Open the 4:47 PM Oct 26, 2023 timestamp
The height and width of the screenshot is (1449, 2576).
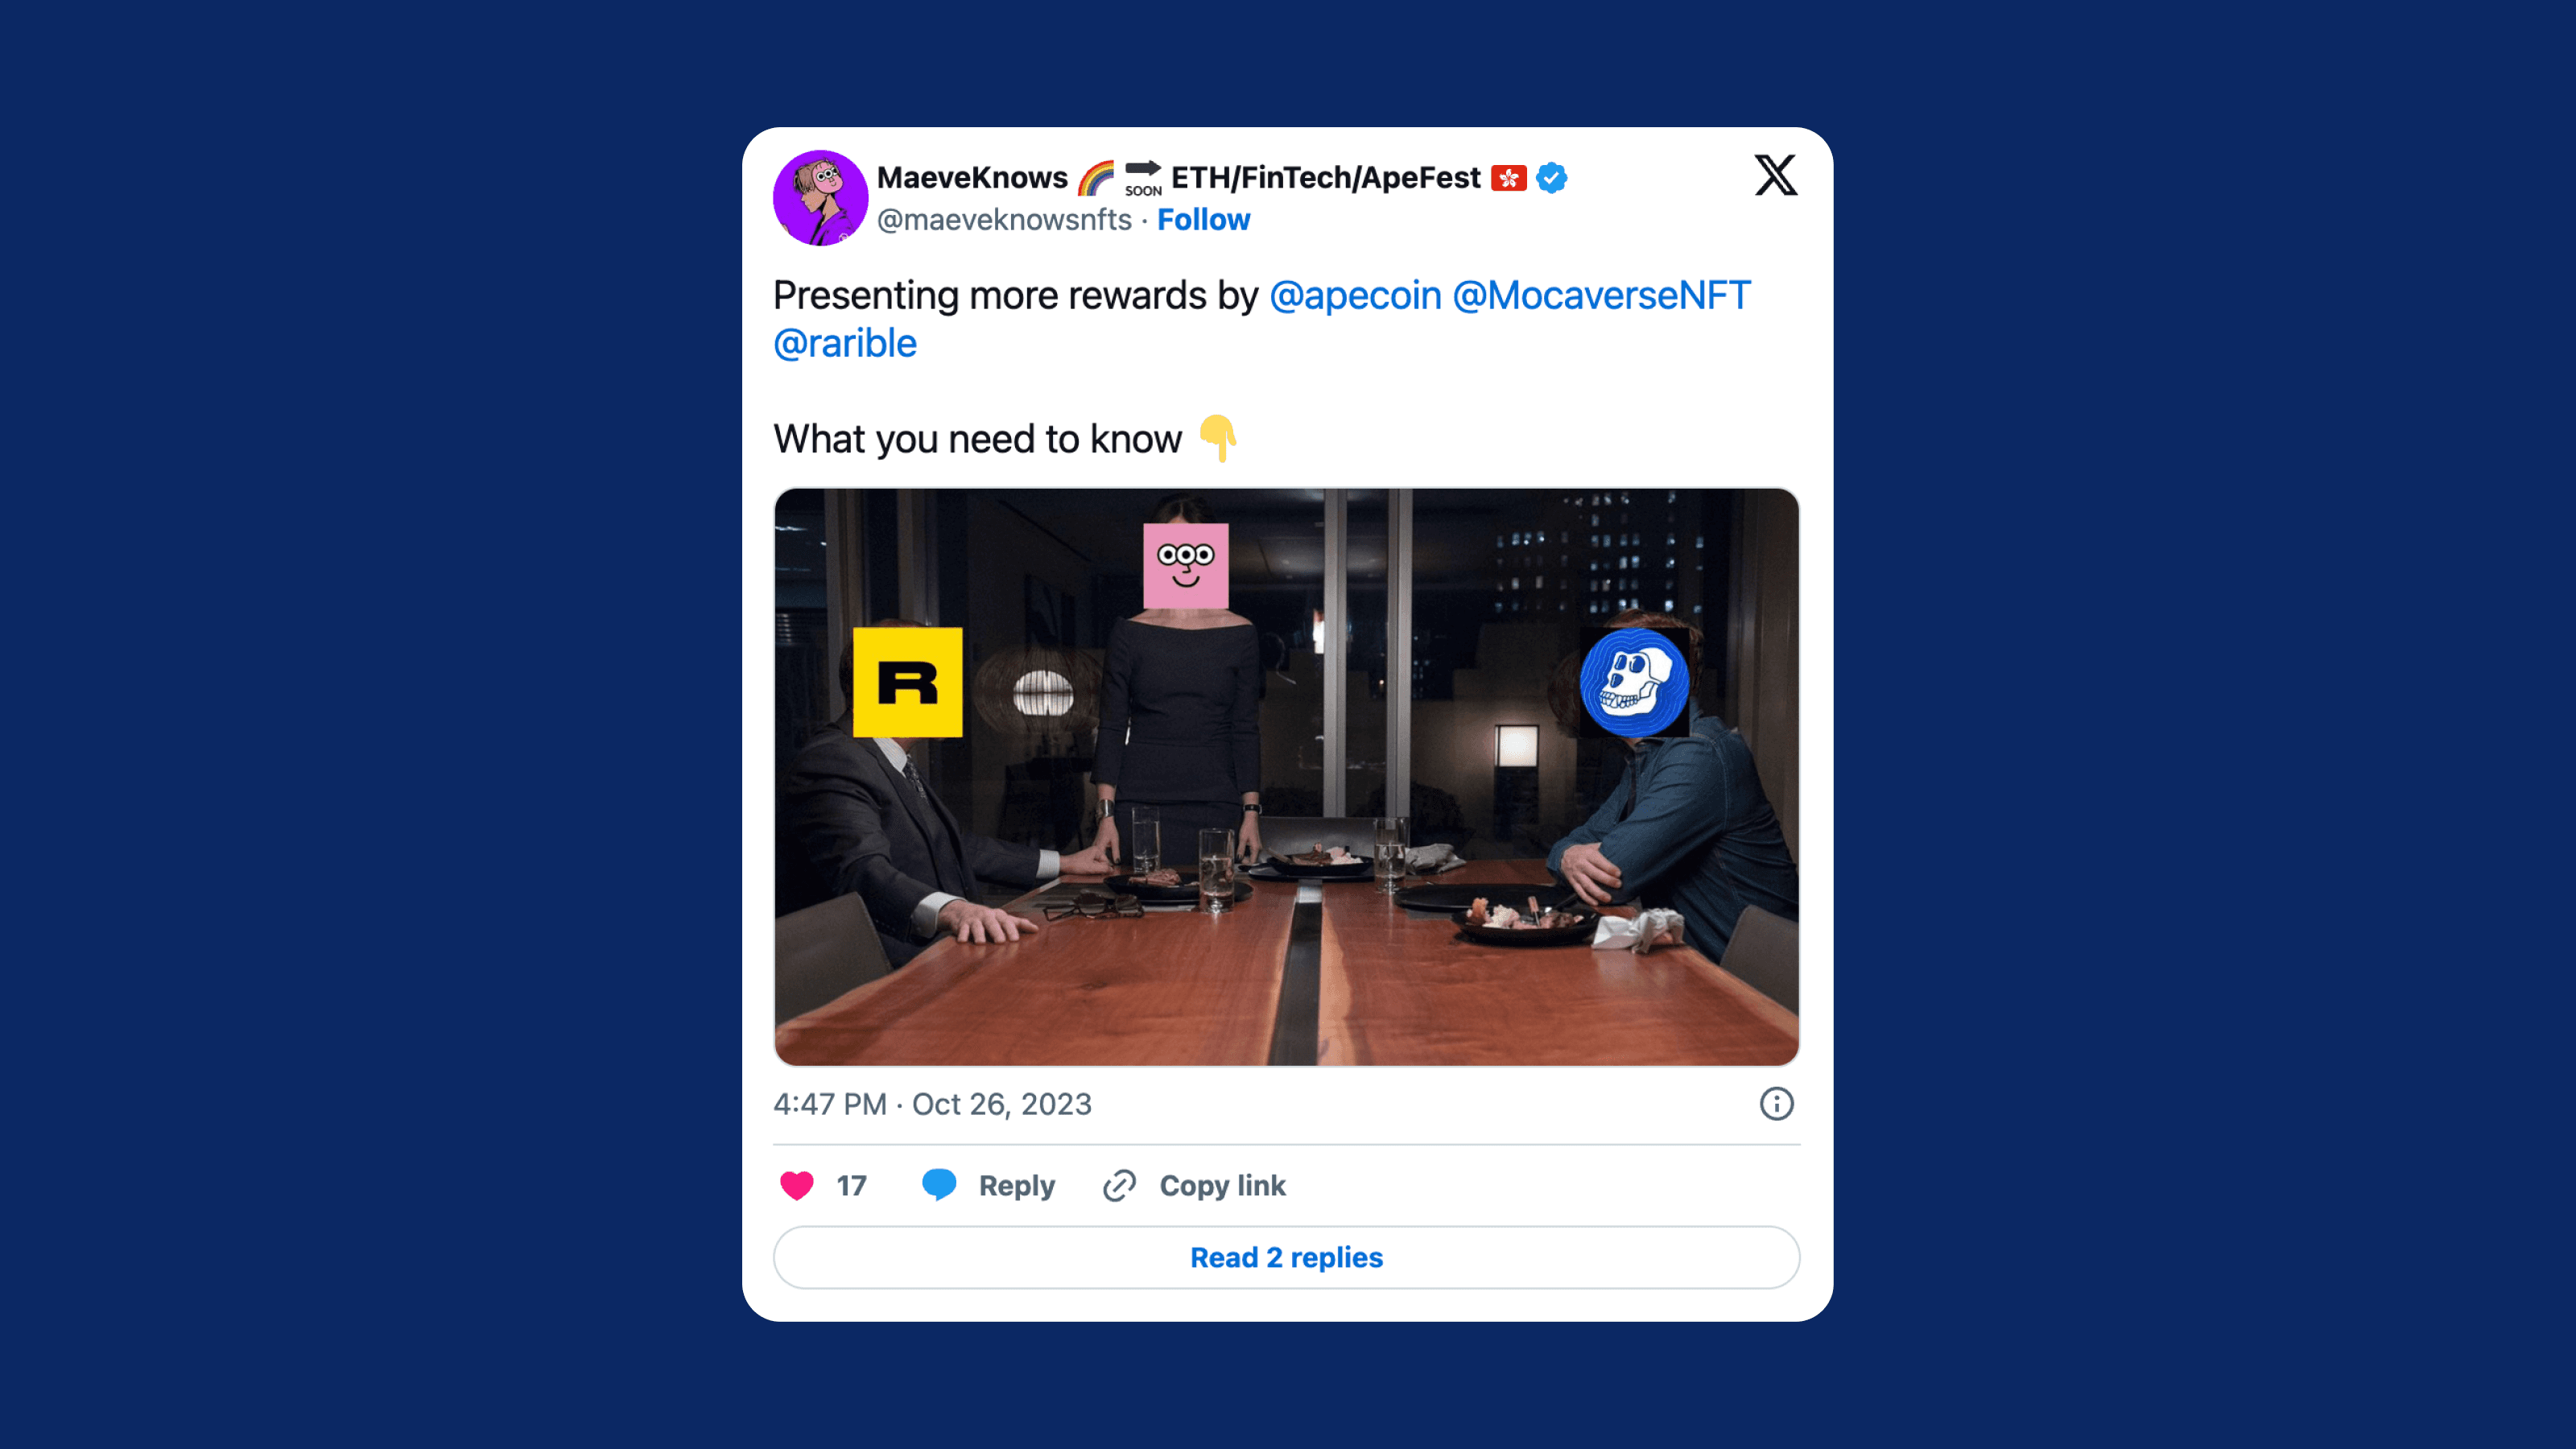click(x=932, y=1104)
